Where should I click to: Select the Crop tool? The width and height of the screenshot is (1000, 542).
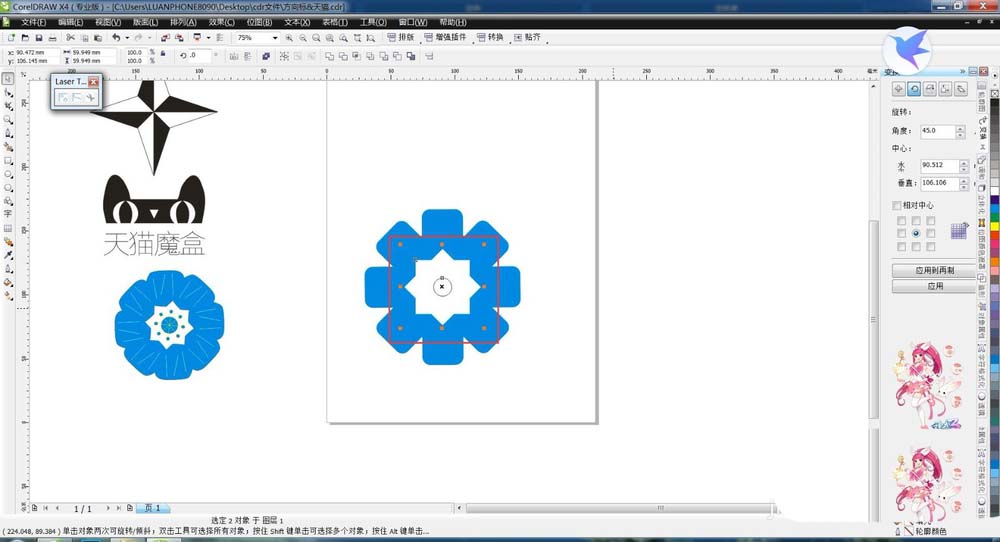(x=8, y=106)
